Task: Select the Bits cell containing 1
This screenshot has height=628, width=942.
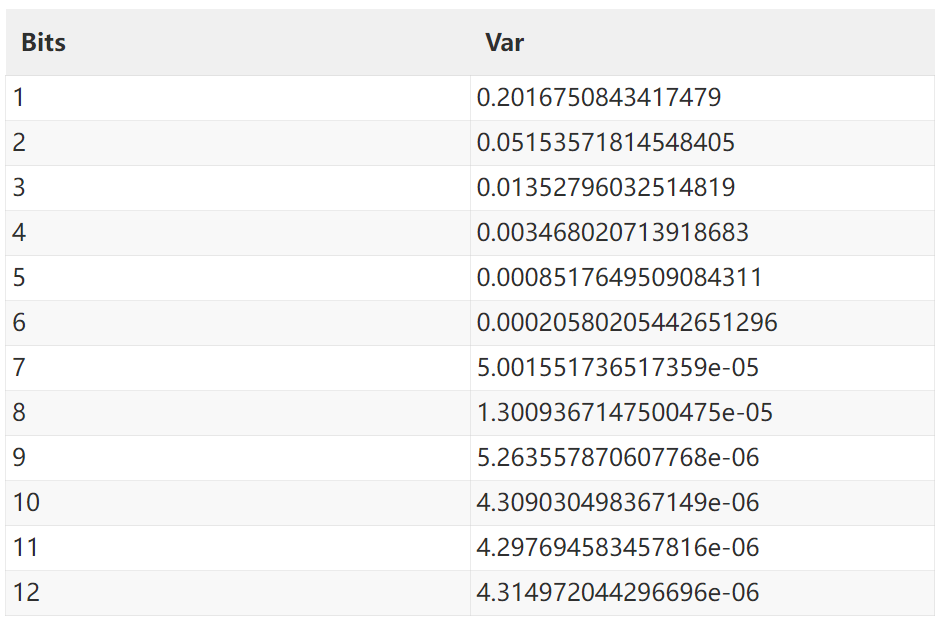Action: [x=19, y=98]
